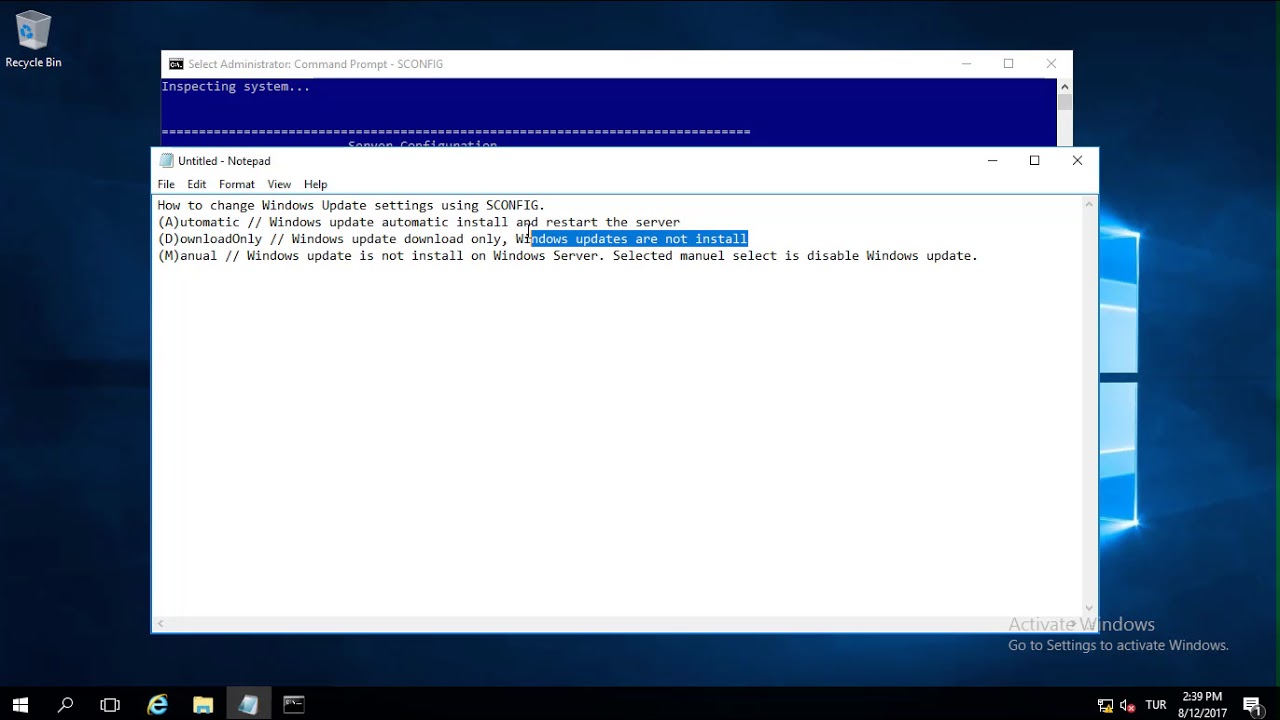The image size is (1280, 720).
Task: Click '(M)anual' in the Notepad text
Action: click(x=187, y=256)
